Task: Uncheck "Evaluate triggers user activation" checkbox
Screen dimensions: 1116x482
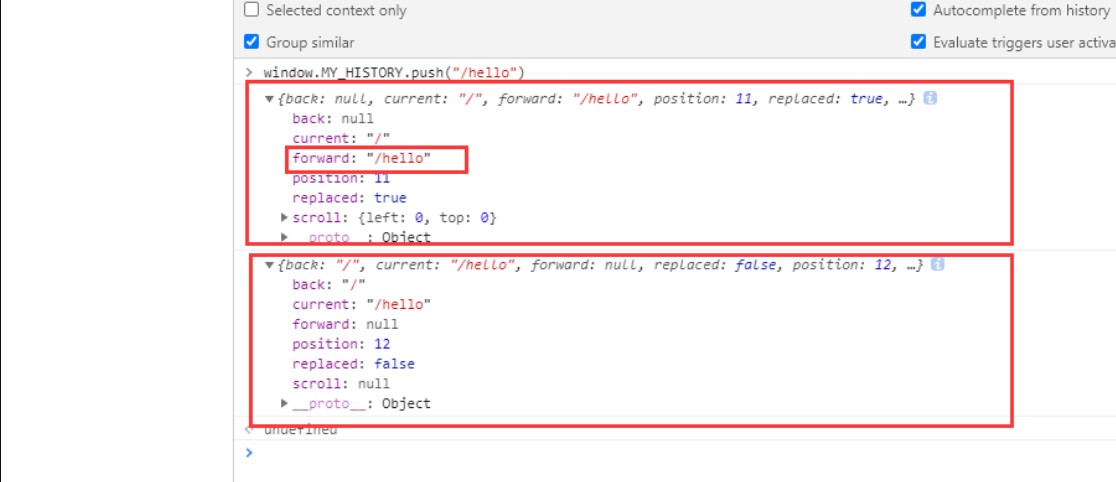Action: coord(918,42)
